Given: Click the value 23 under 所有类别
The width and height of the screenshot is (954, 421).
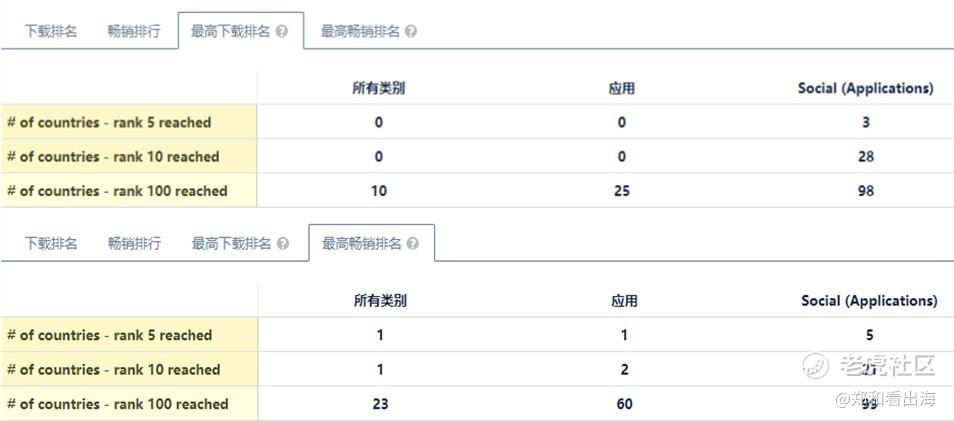Looking at the screenshot, I should 380,404.
